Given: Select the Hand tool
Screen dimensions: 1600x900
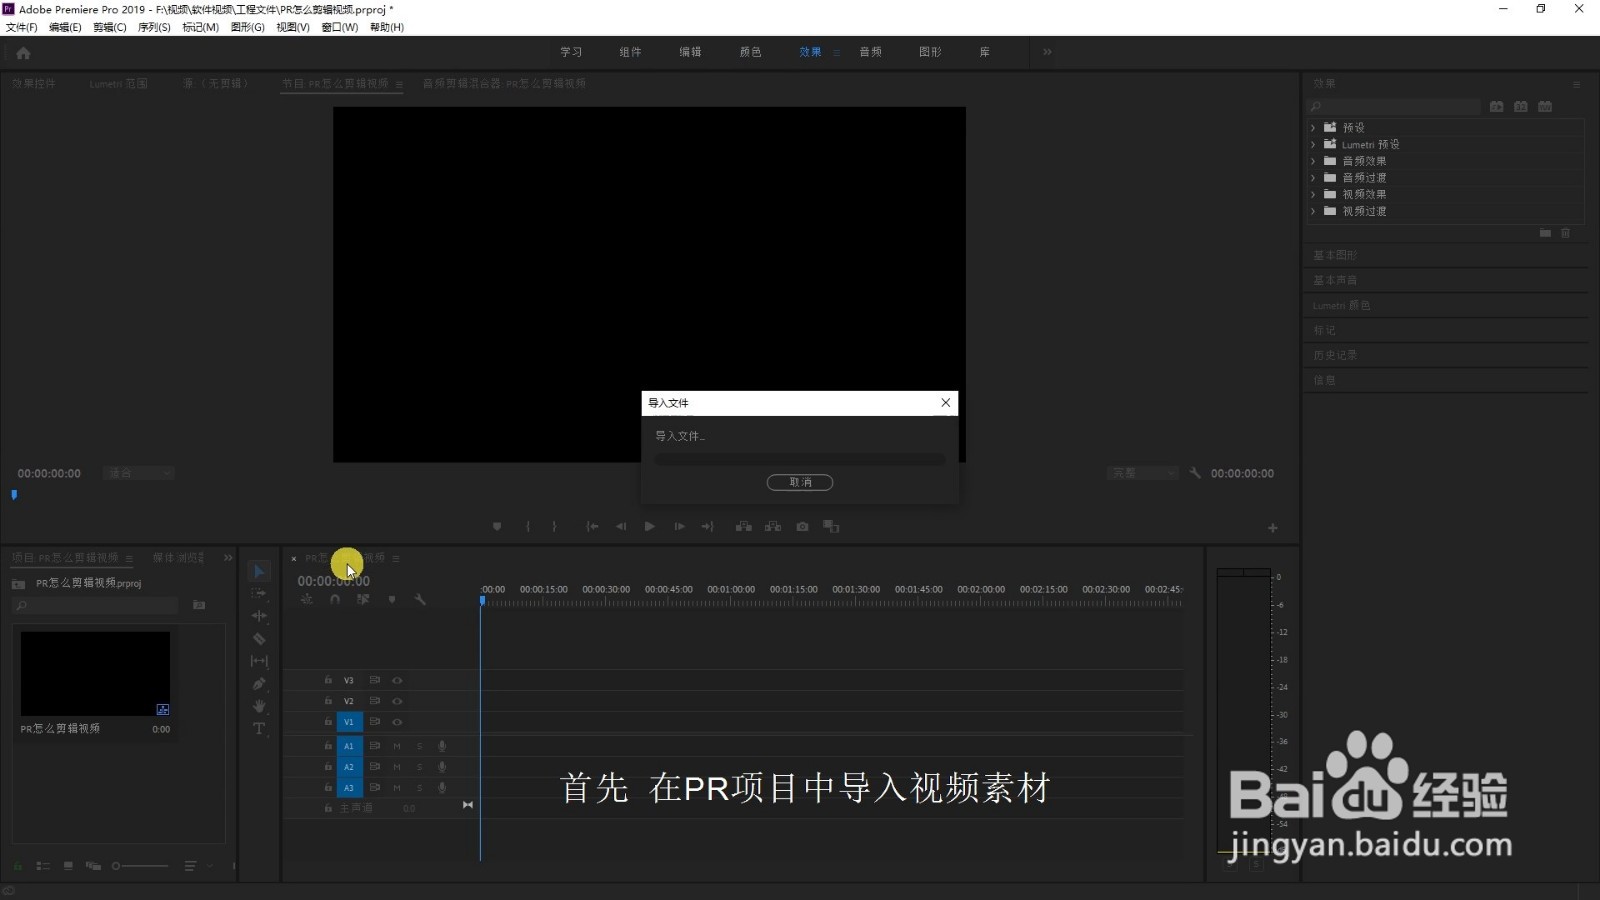Looking at the screenshot, I should [x=259, y=706].
